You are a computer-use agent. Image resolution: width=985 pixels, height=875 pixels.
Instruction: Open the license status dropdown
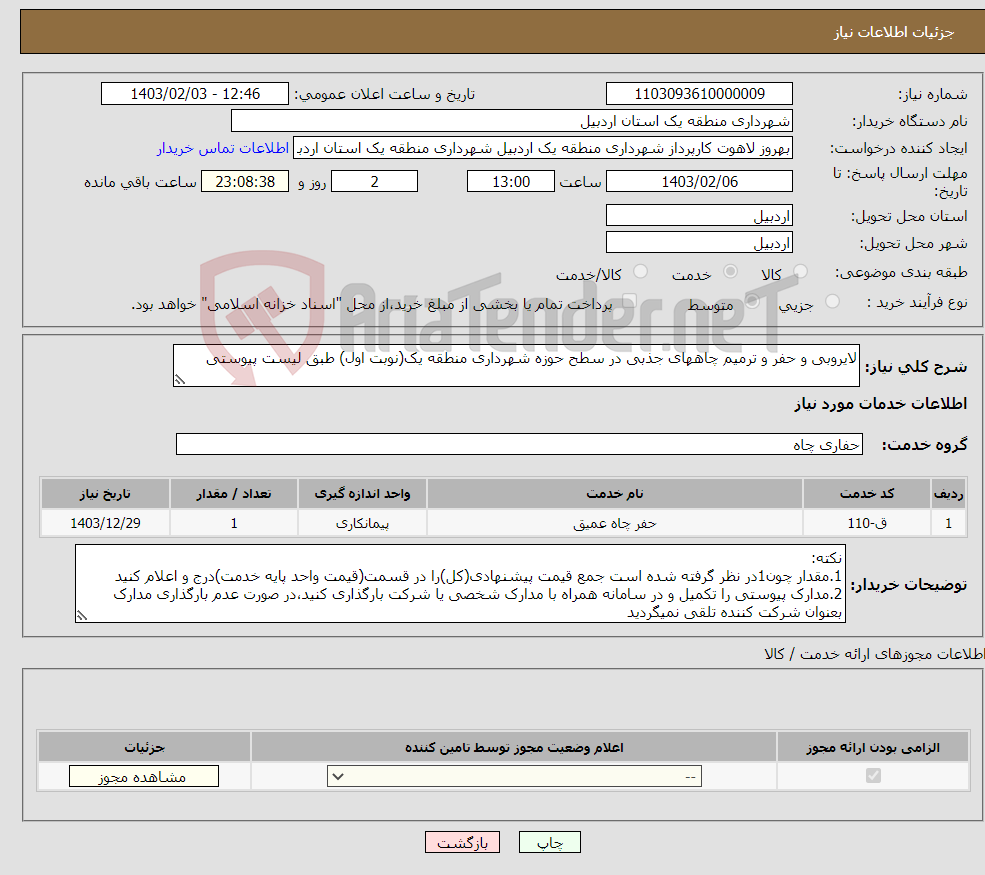(x=514, y=776)
